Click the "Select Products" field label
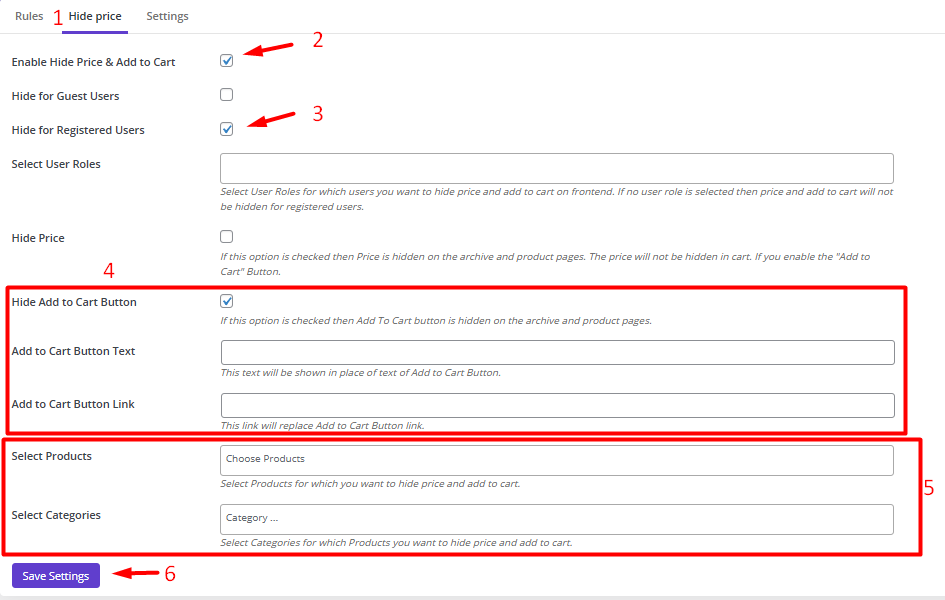Viewport: 945px width, 600px height. pyautogui.click(x=52, y=456)
